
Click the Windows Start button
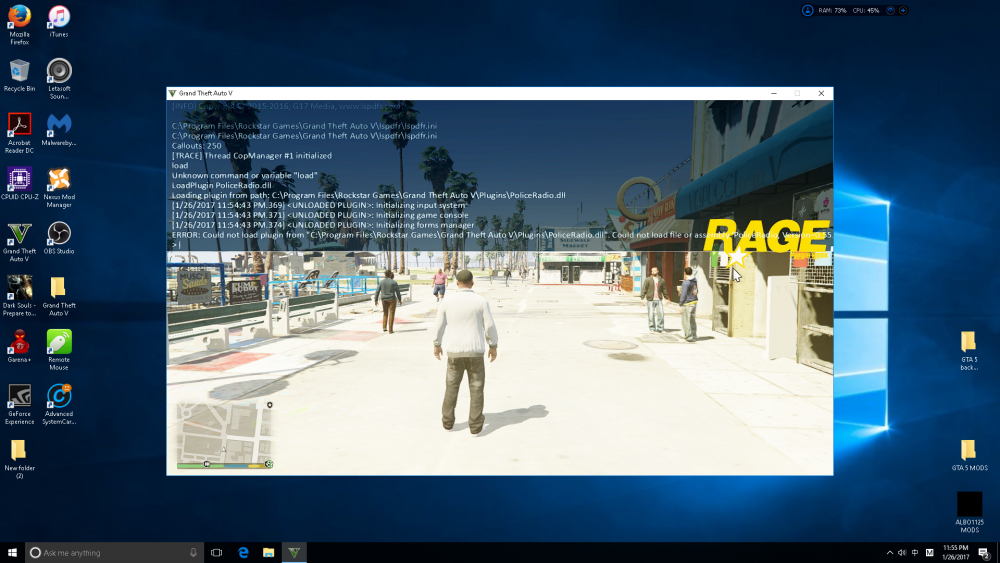click(12, 553)
